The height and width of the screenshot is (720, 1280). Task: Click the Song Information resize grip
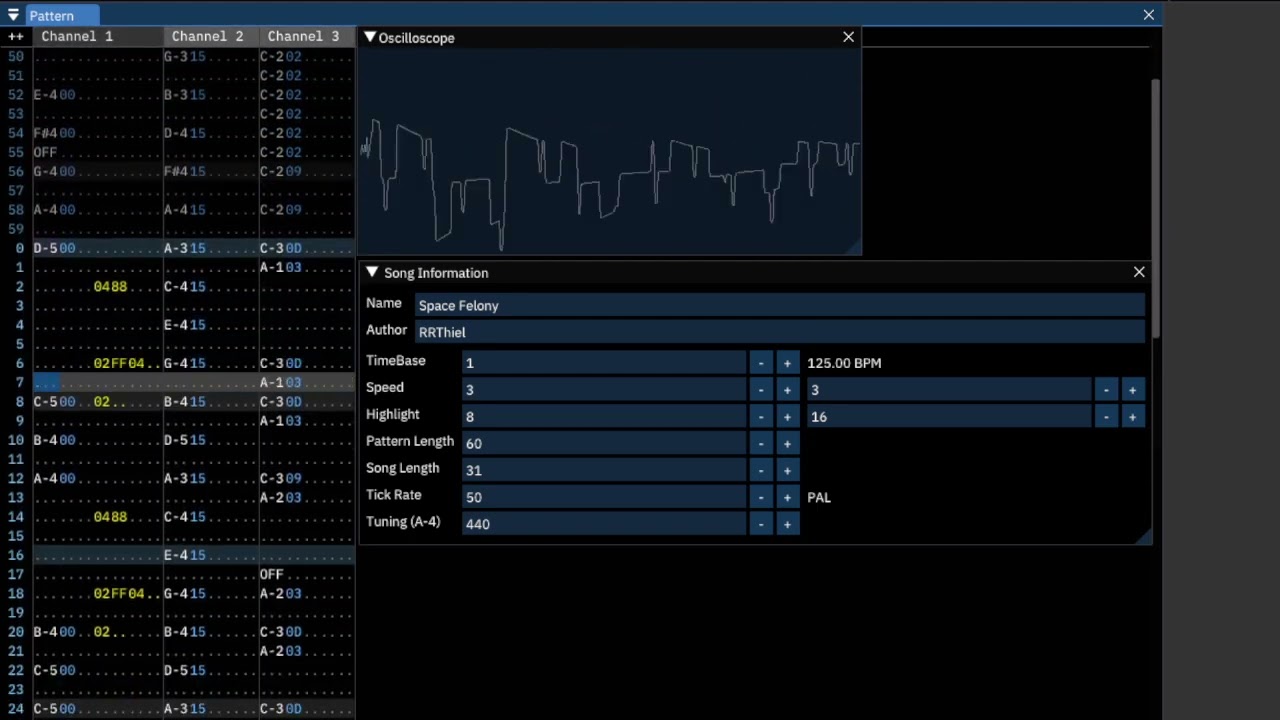click(1144, 538)
